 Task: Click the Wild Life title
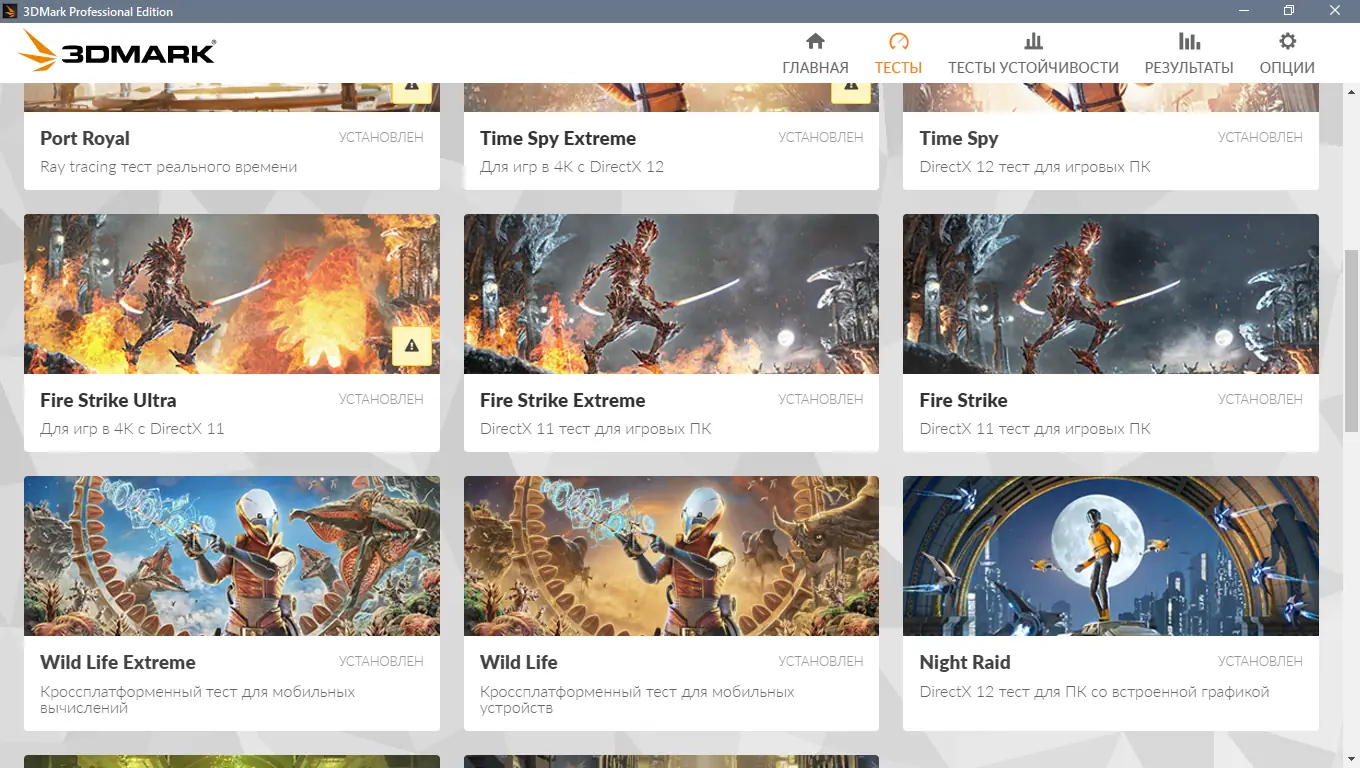pyautogui.click(x=519, y=662)
